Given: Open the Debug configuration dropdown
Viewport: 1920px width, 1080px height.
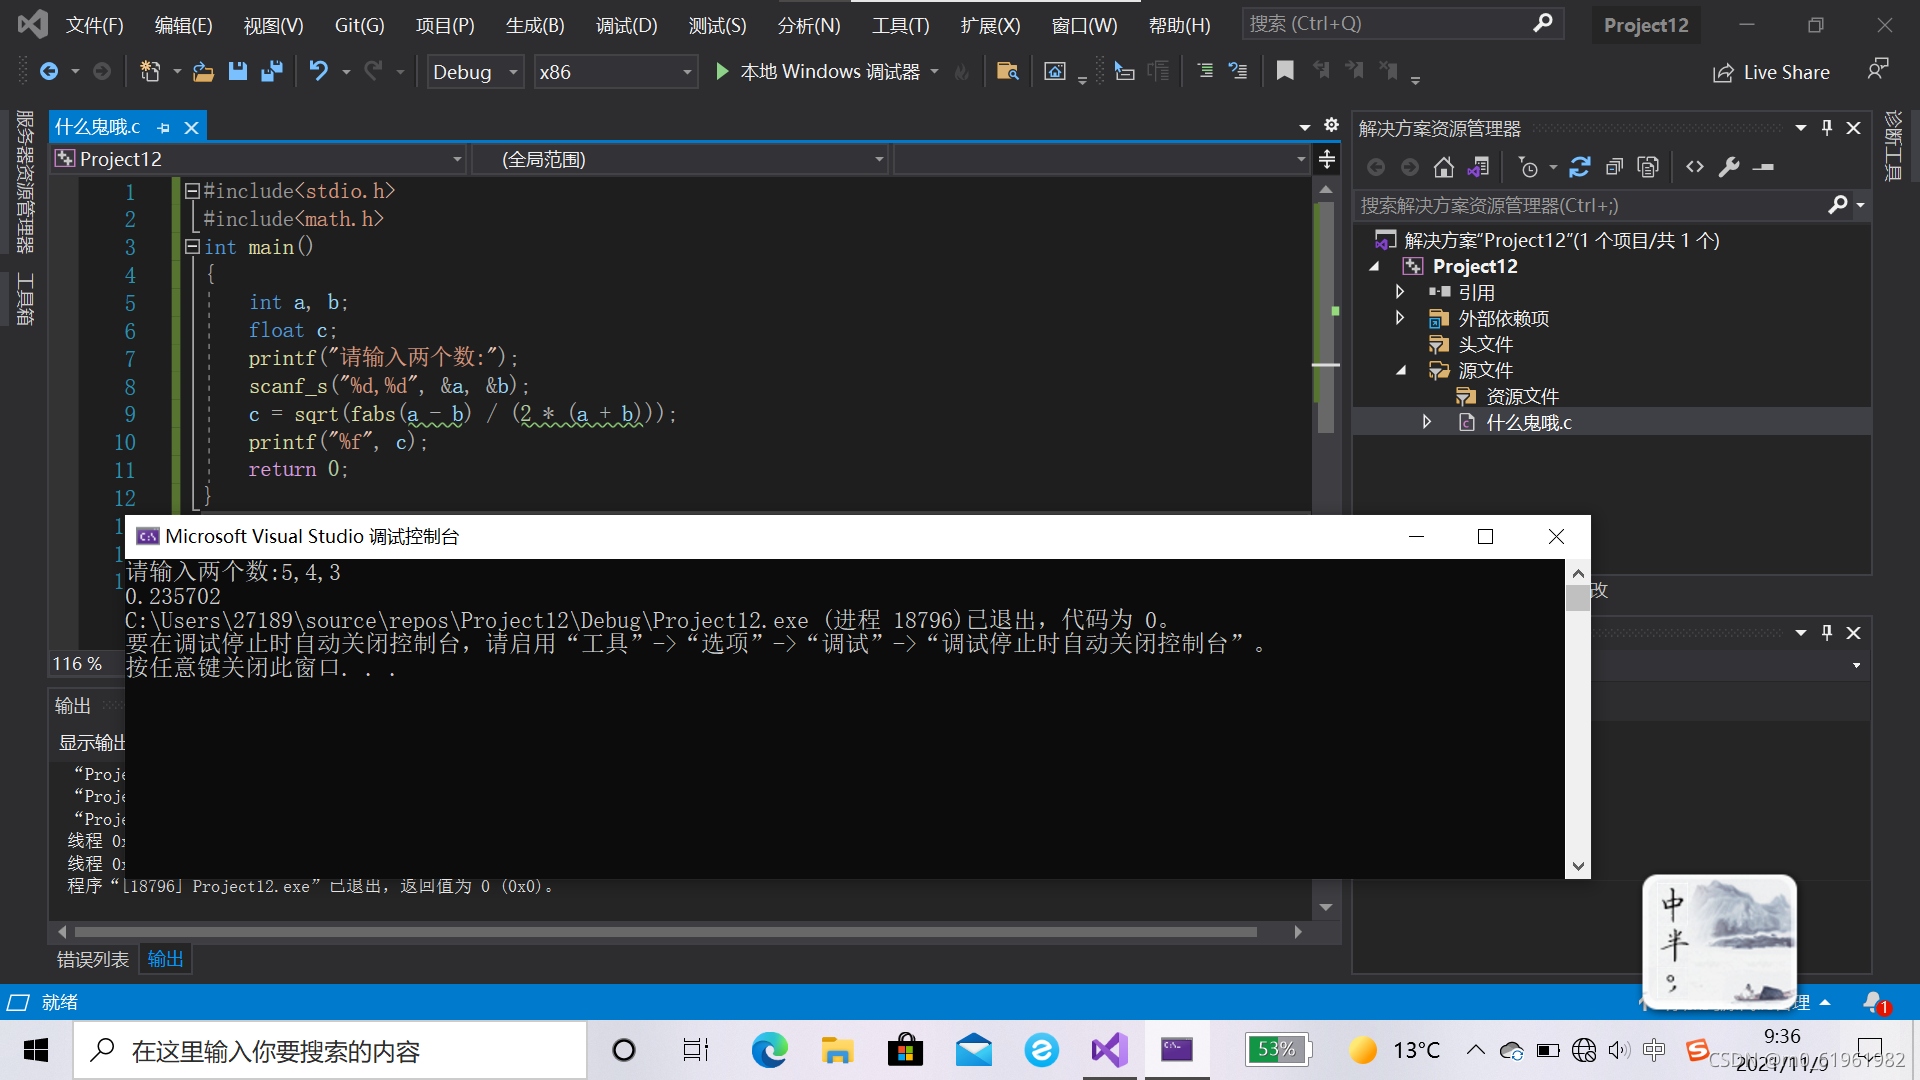Looking at the screenshot, I should click(x=513, y=72).
